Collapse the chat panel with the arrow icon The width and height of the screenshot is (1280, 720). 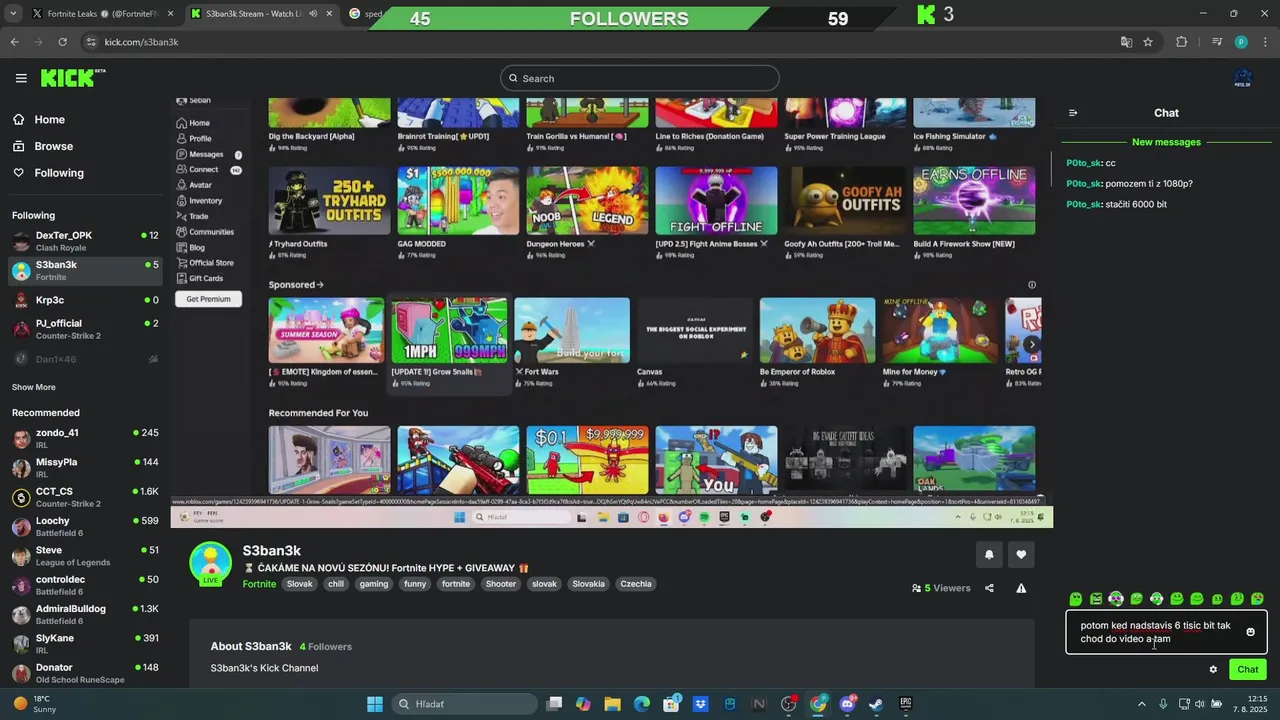coord(1073,113)
